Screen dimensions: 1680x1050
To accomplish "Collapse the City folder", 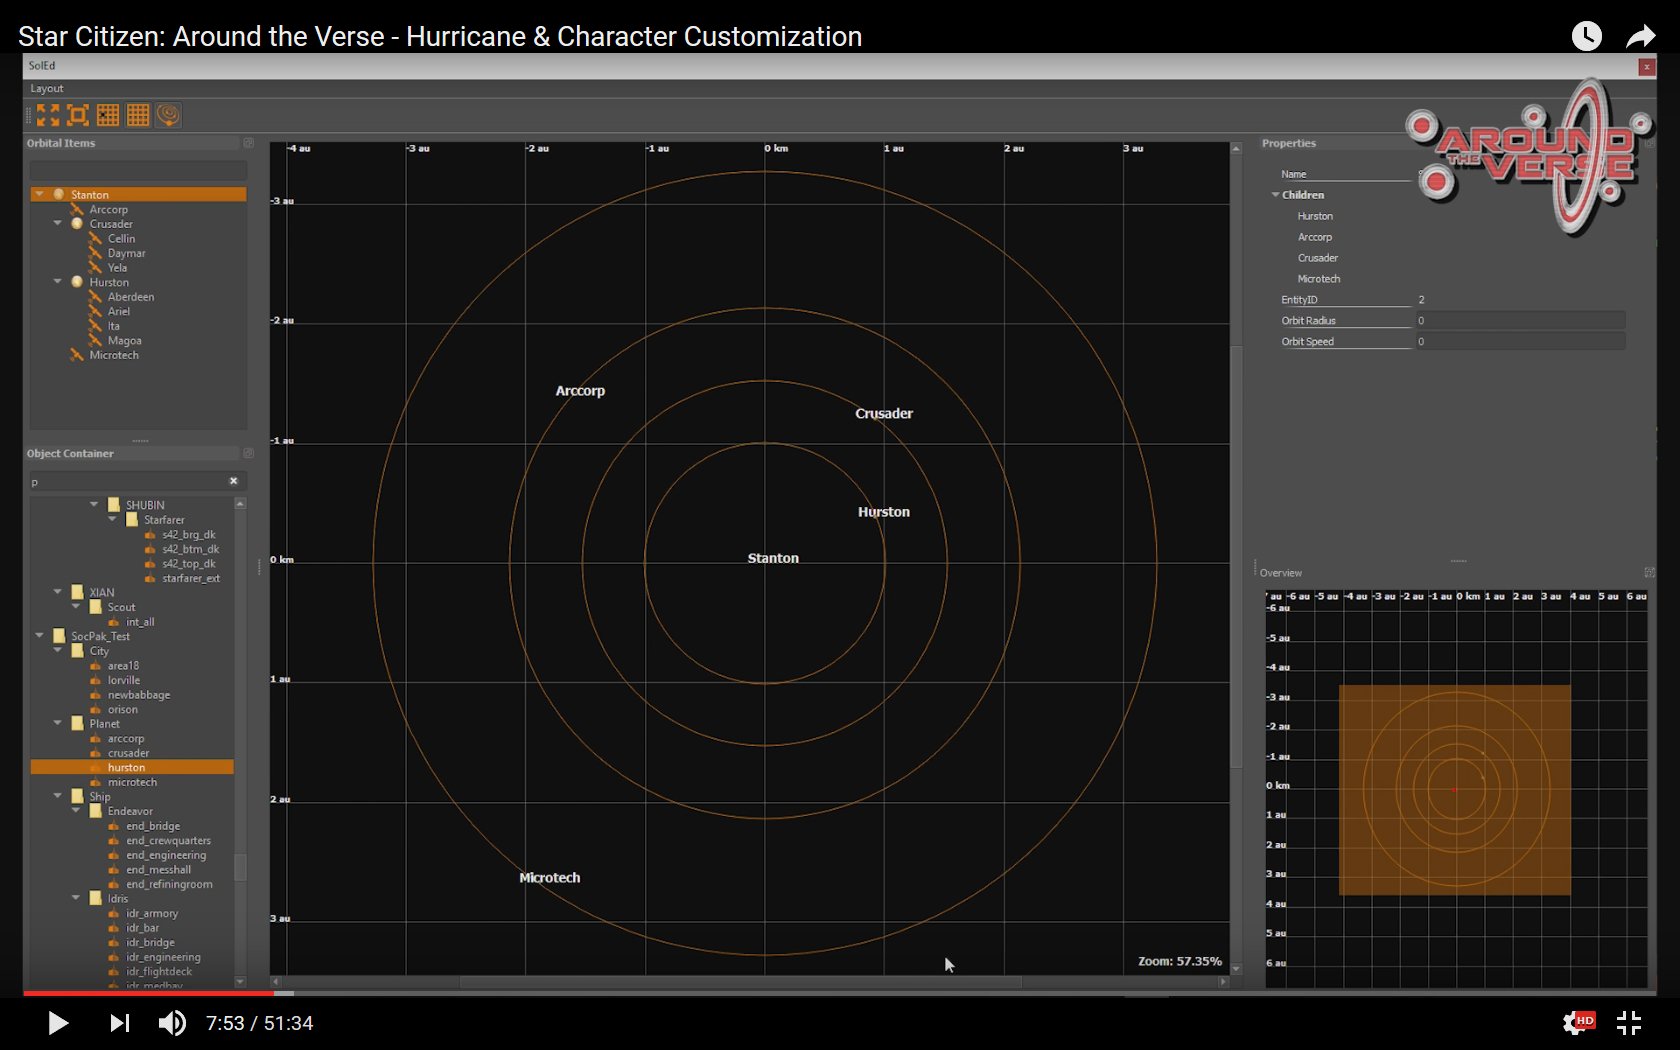I will [58, 651].
